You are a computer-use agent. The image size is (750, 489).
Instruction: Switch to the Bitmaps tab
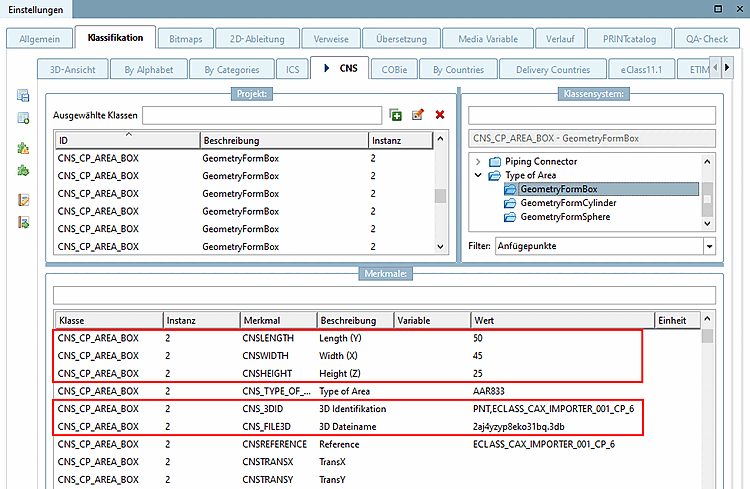[x=184, y=39]
